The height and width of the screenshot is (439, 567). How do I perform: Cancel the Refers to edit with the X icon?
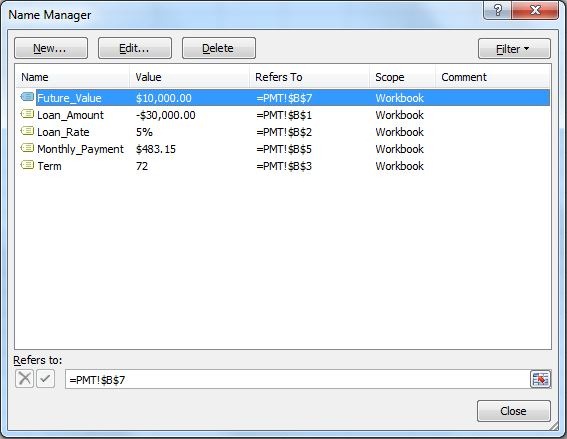point(25,379)
